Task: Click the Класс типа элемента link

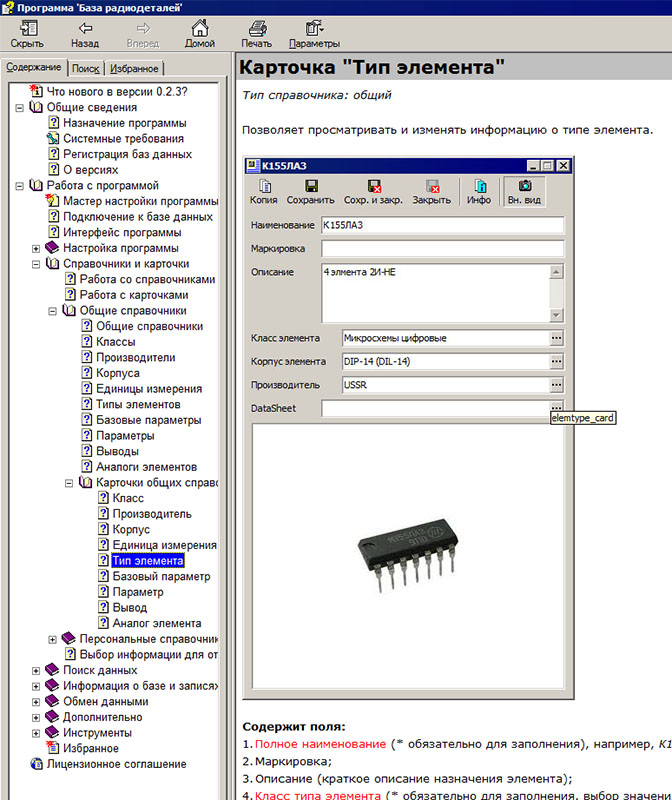Action: point(317,795)
